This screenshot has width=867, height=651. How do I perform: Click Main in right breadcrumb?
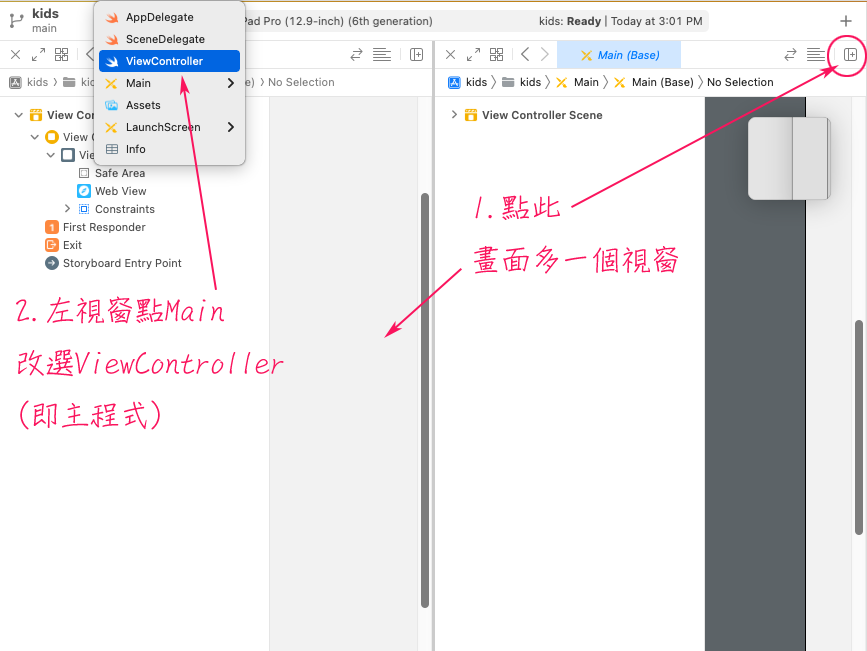click(x=577, y=82)
